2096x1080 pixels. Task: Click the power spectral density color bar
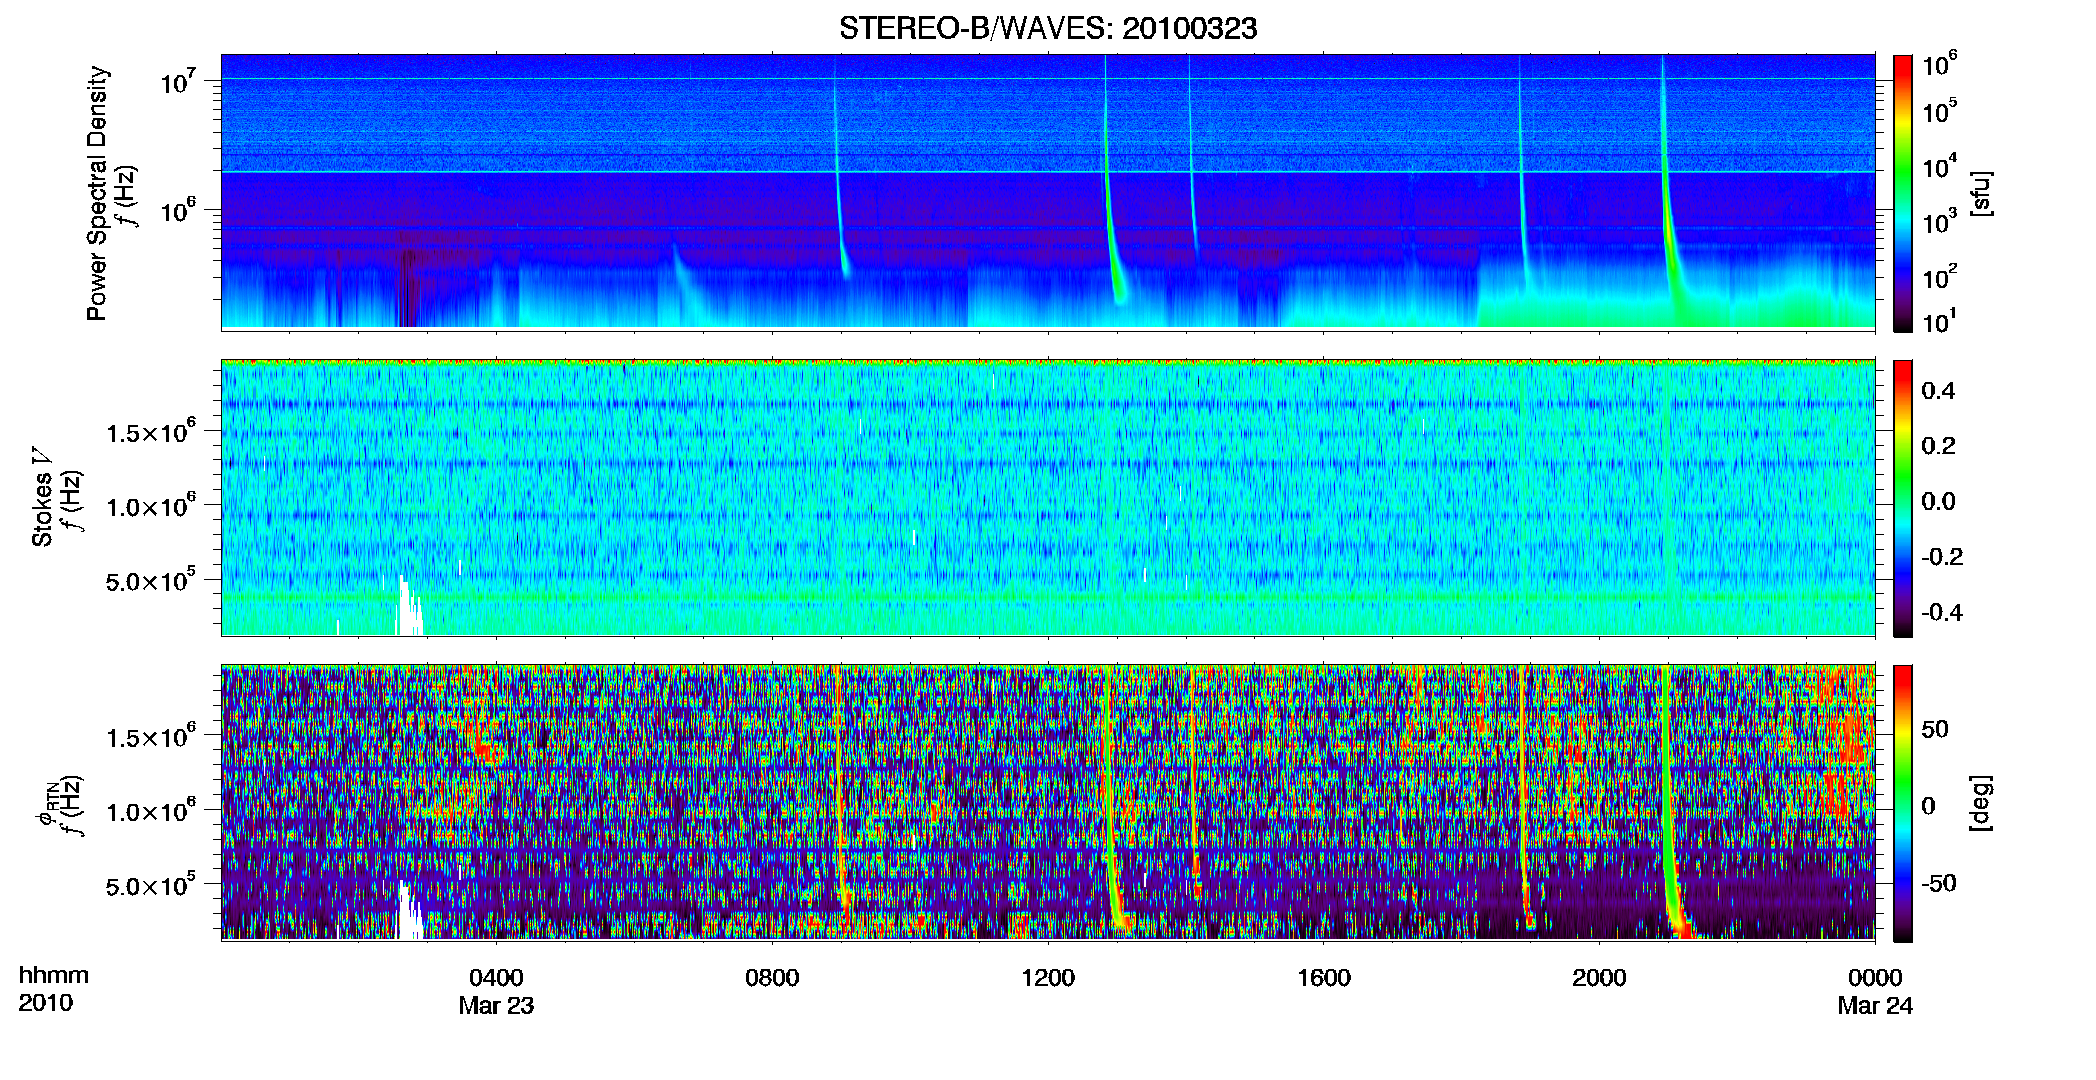pos(1903,193)
